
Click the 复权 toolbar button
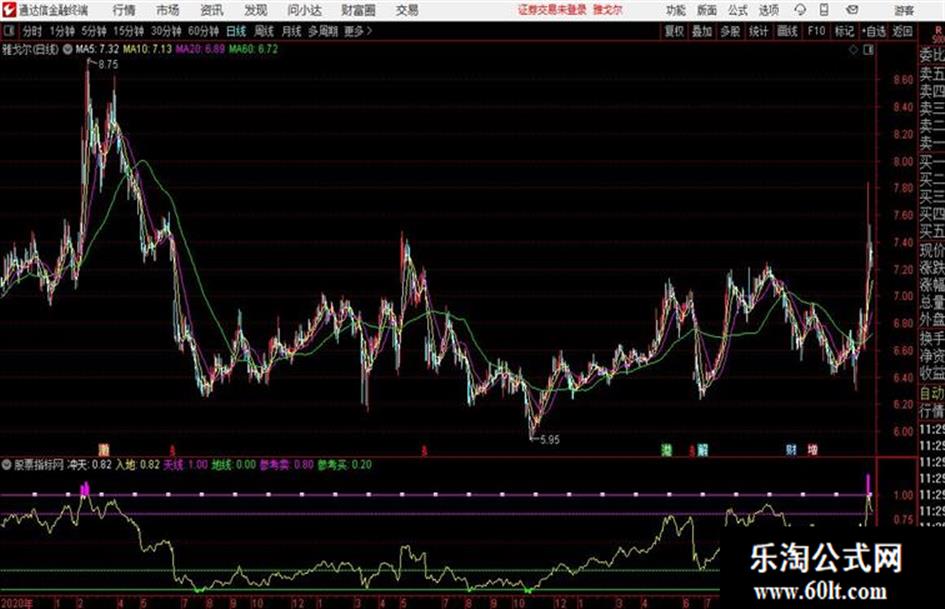674,31
